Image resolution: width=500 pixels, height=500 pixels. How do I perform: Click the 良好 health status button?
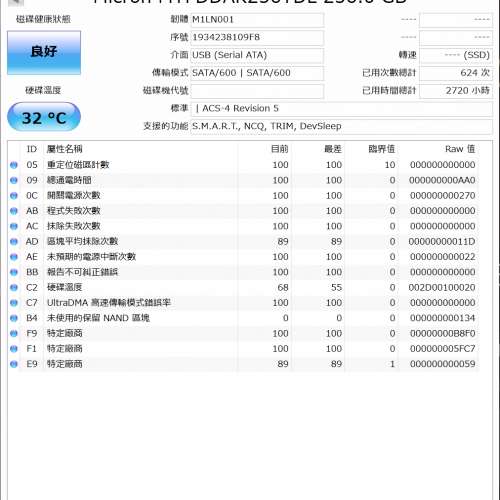44,53
